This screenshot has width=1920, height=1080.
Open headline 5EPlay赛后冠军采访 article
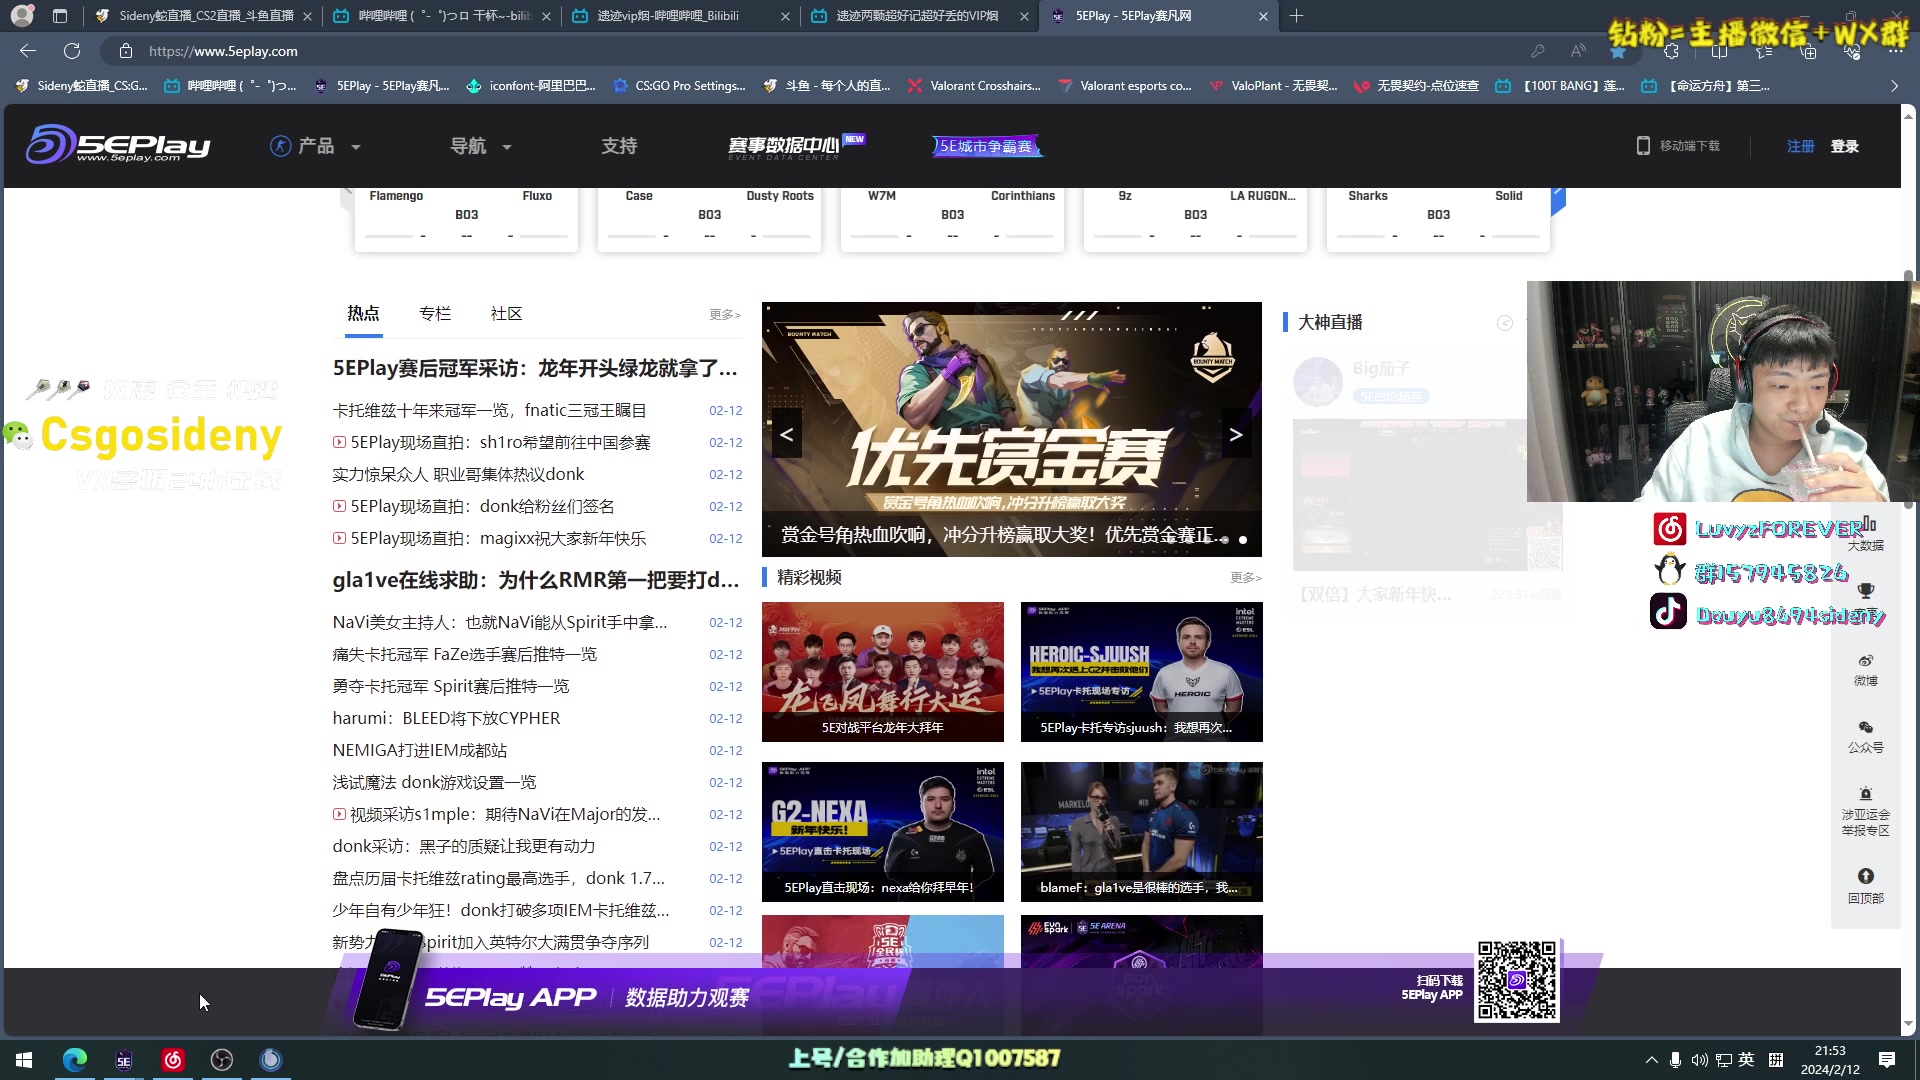click(x=535, y=368)
